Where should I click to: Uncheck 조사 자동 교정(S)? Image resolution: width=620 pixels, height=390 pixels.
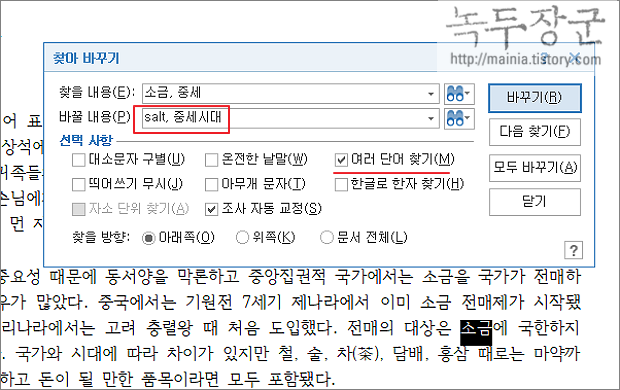212,209
